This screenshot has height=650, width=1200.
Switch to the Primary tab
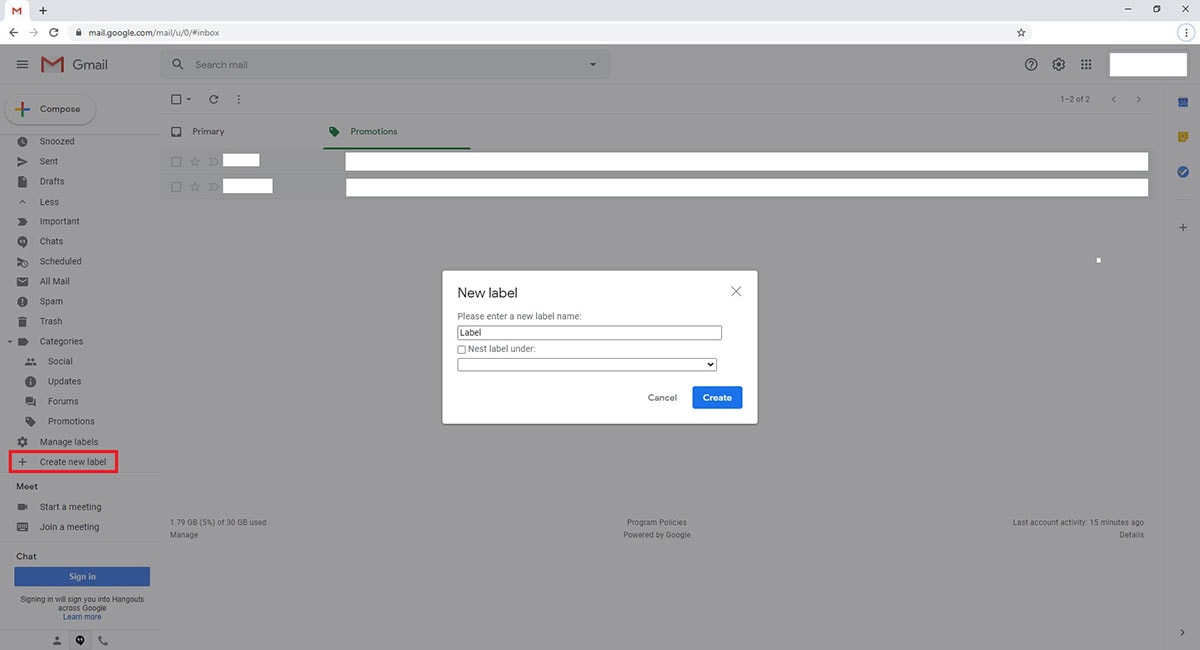[x=208, y=131]
